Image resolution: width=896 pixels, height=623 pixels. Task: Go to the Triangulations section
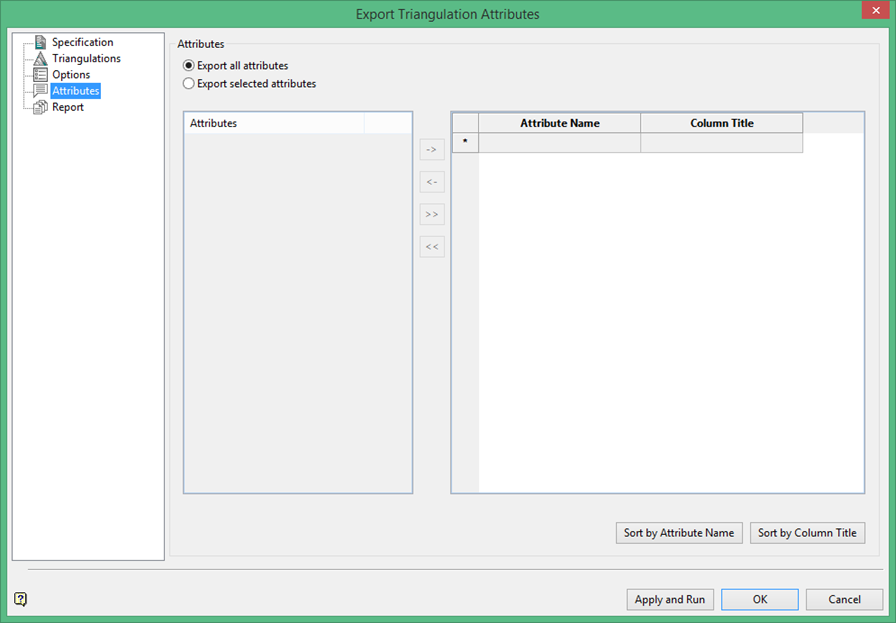click(86, 58)
